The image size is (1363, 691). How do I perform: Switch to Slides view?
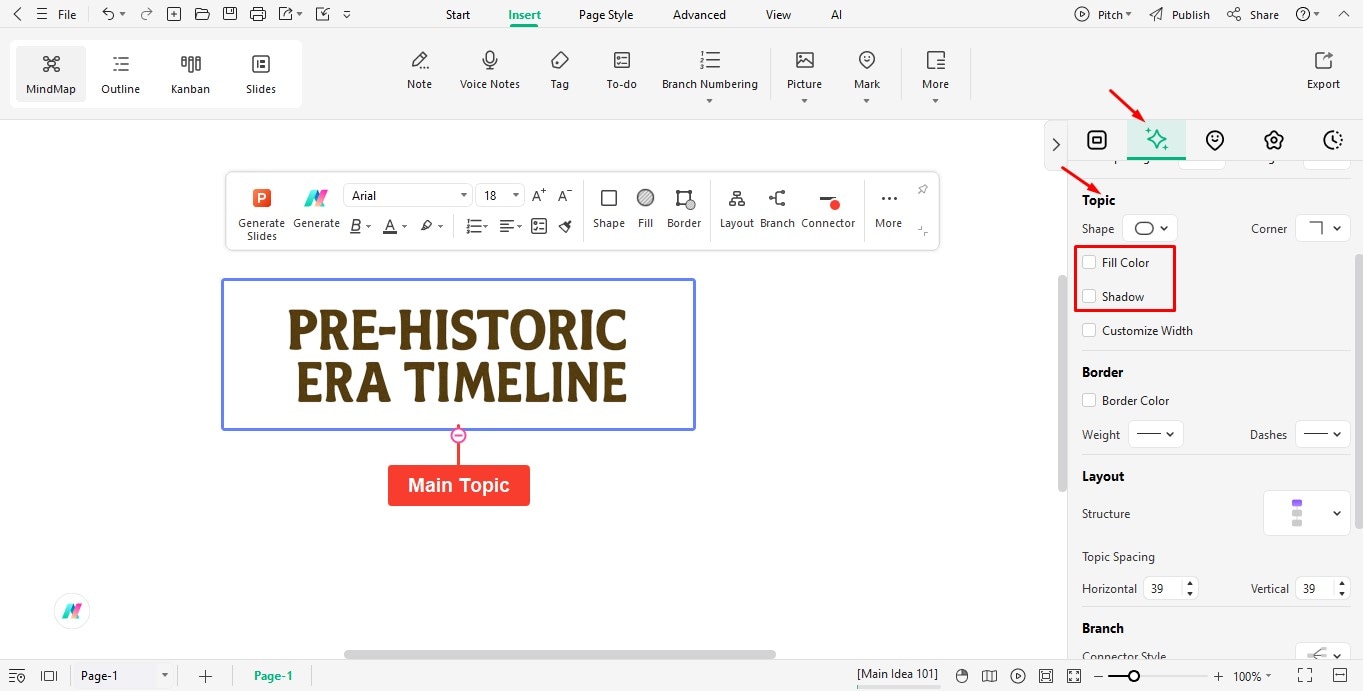coord(261,74)
